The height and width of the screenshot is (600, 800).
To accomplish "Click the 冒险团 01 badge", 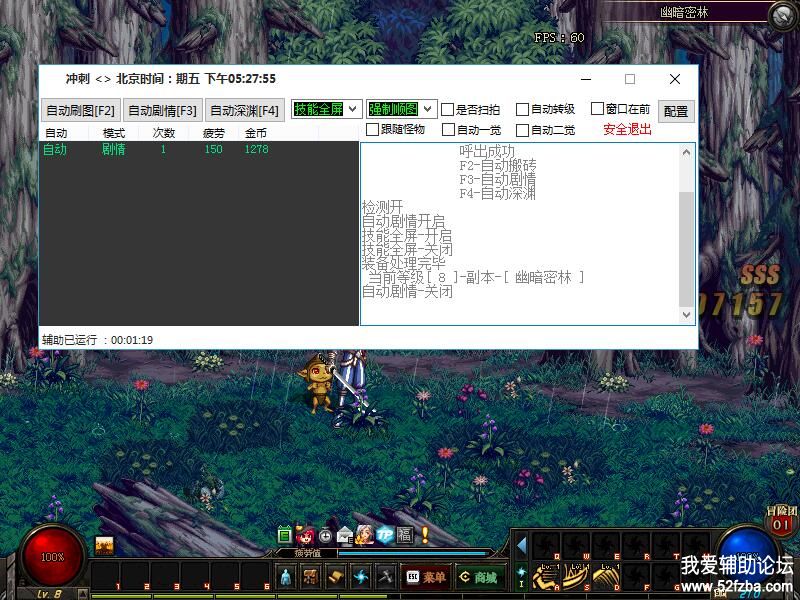I will [781, 520].
